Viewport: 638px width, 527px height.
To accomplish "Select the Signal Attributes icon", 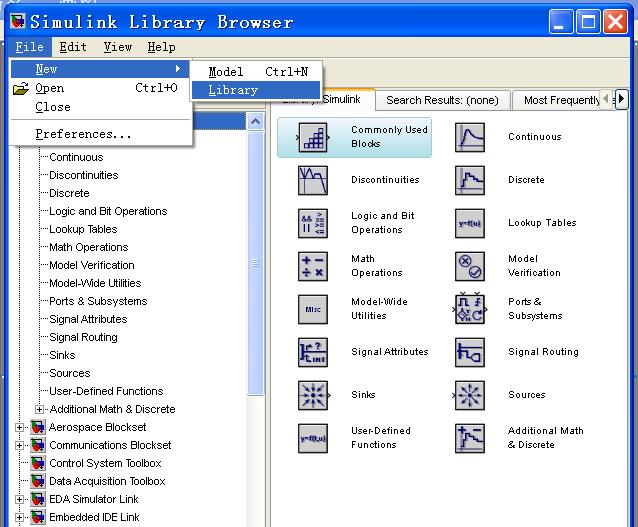I will pyautogui.click(x=312, y=352).
